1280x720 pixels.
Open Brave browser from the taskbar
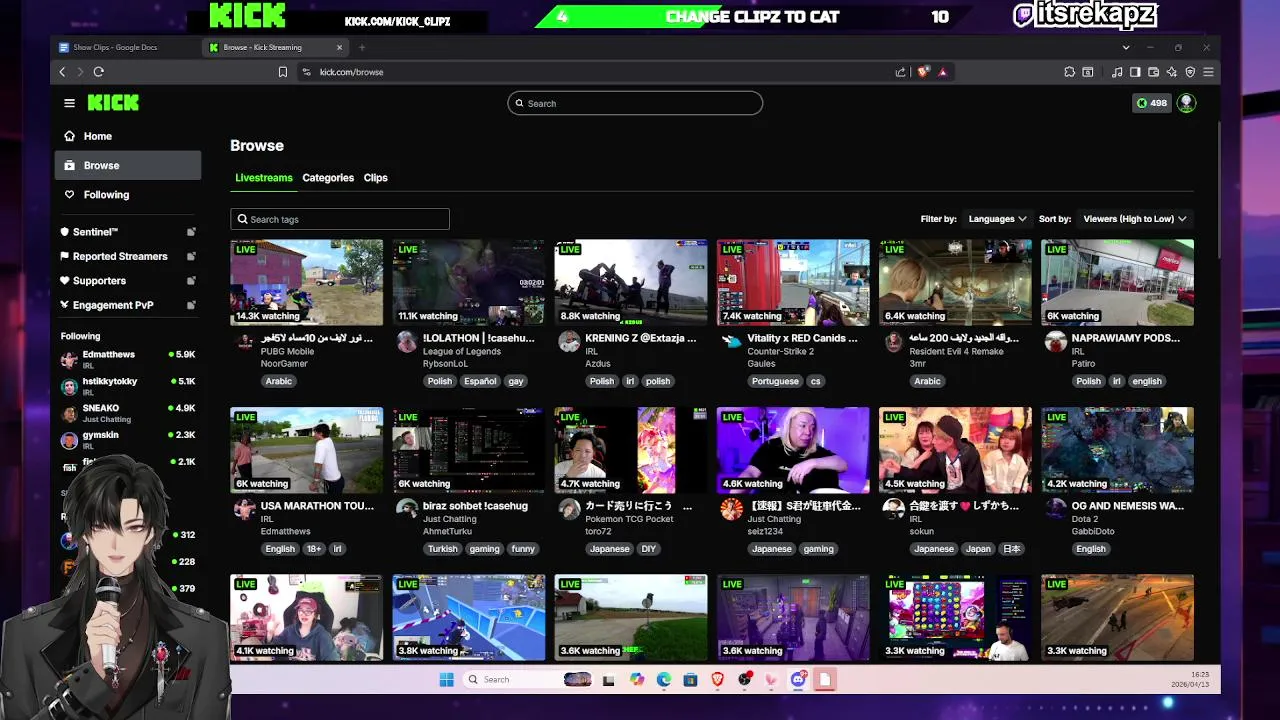point(717,680)
